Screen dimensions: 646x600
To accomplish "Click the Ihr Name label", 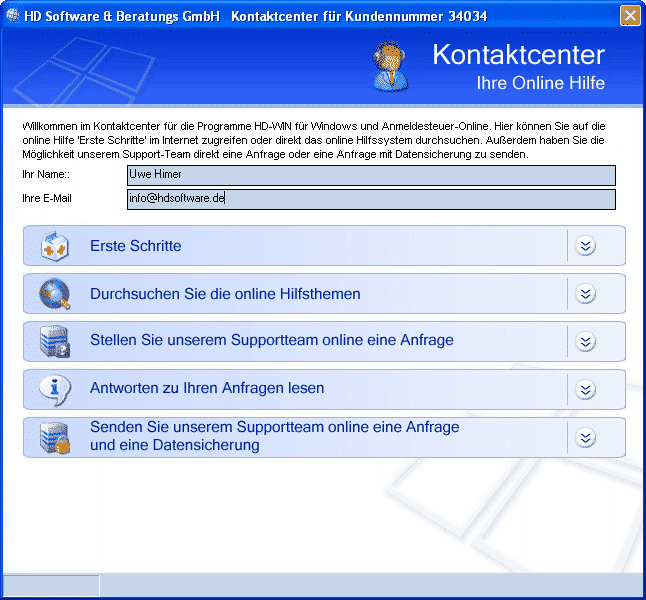I will 46,174.
